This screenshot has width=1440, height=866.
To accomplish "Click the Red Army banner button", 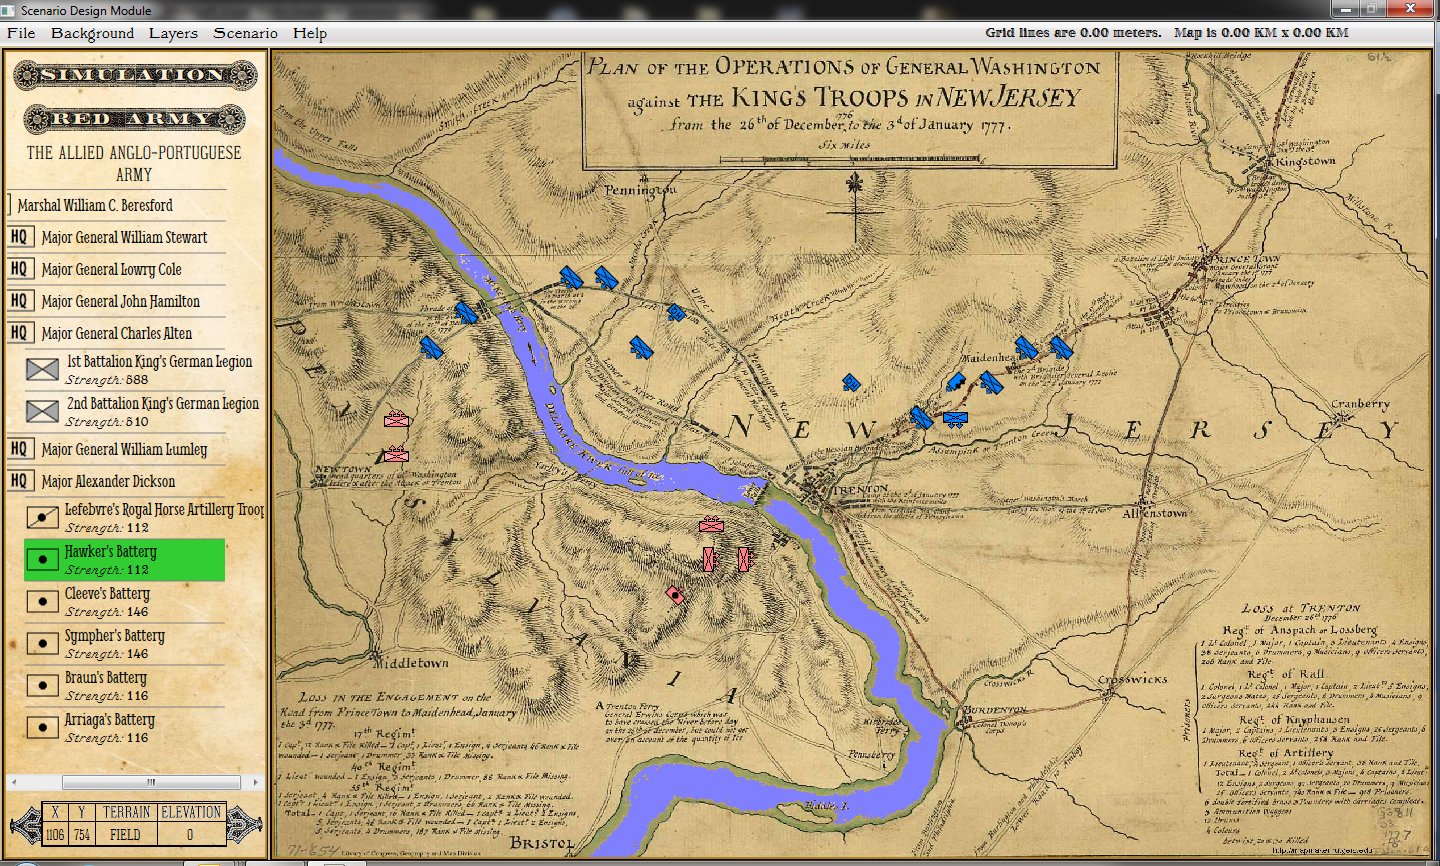I will coord(134,119).
